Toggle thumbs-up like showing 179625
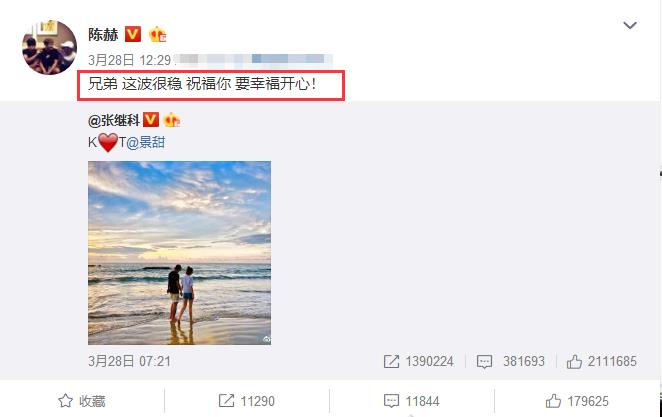This screenshot has width=662, height=417. (x=577, y=401)
